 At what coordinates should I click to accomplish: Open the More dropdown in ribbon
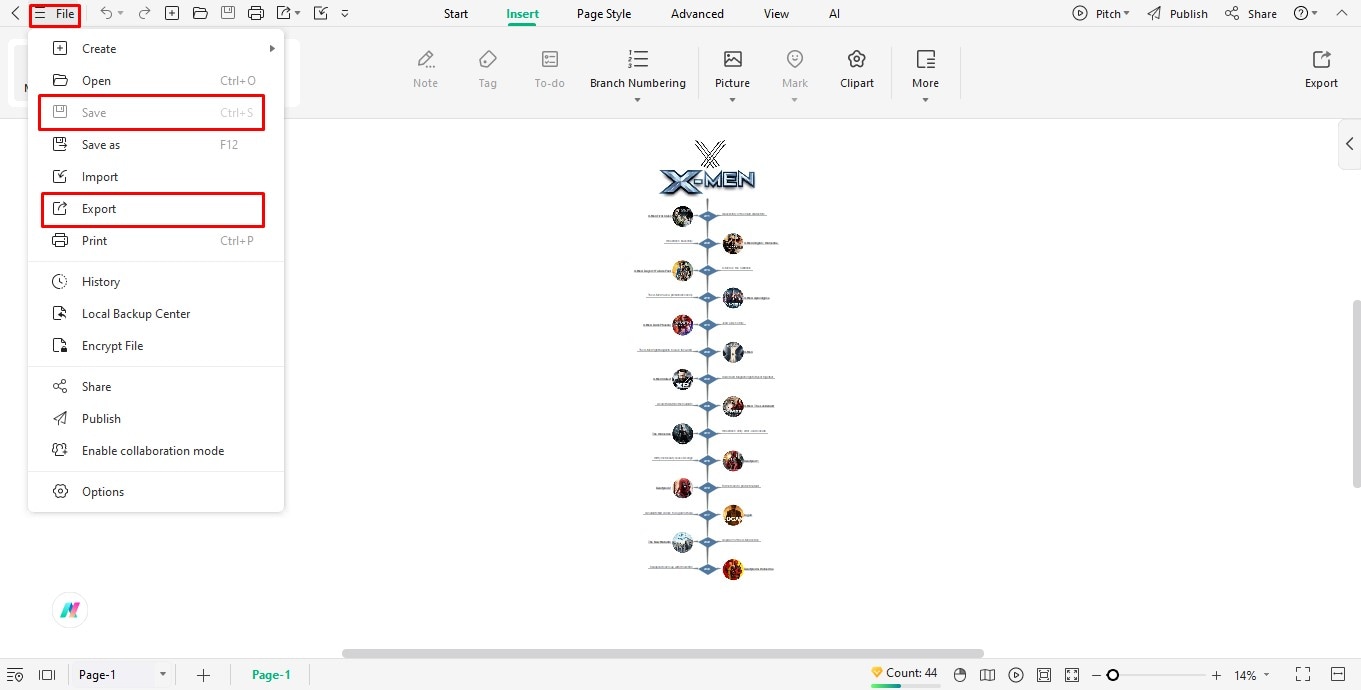tap(925, 99)
